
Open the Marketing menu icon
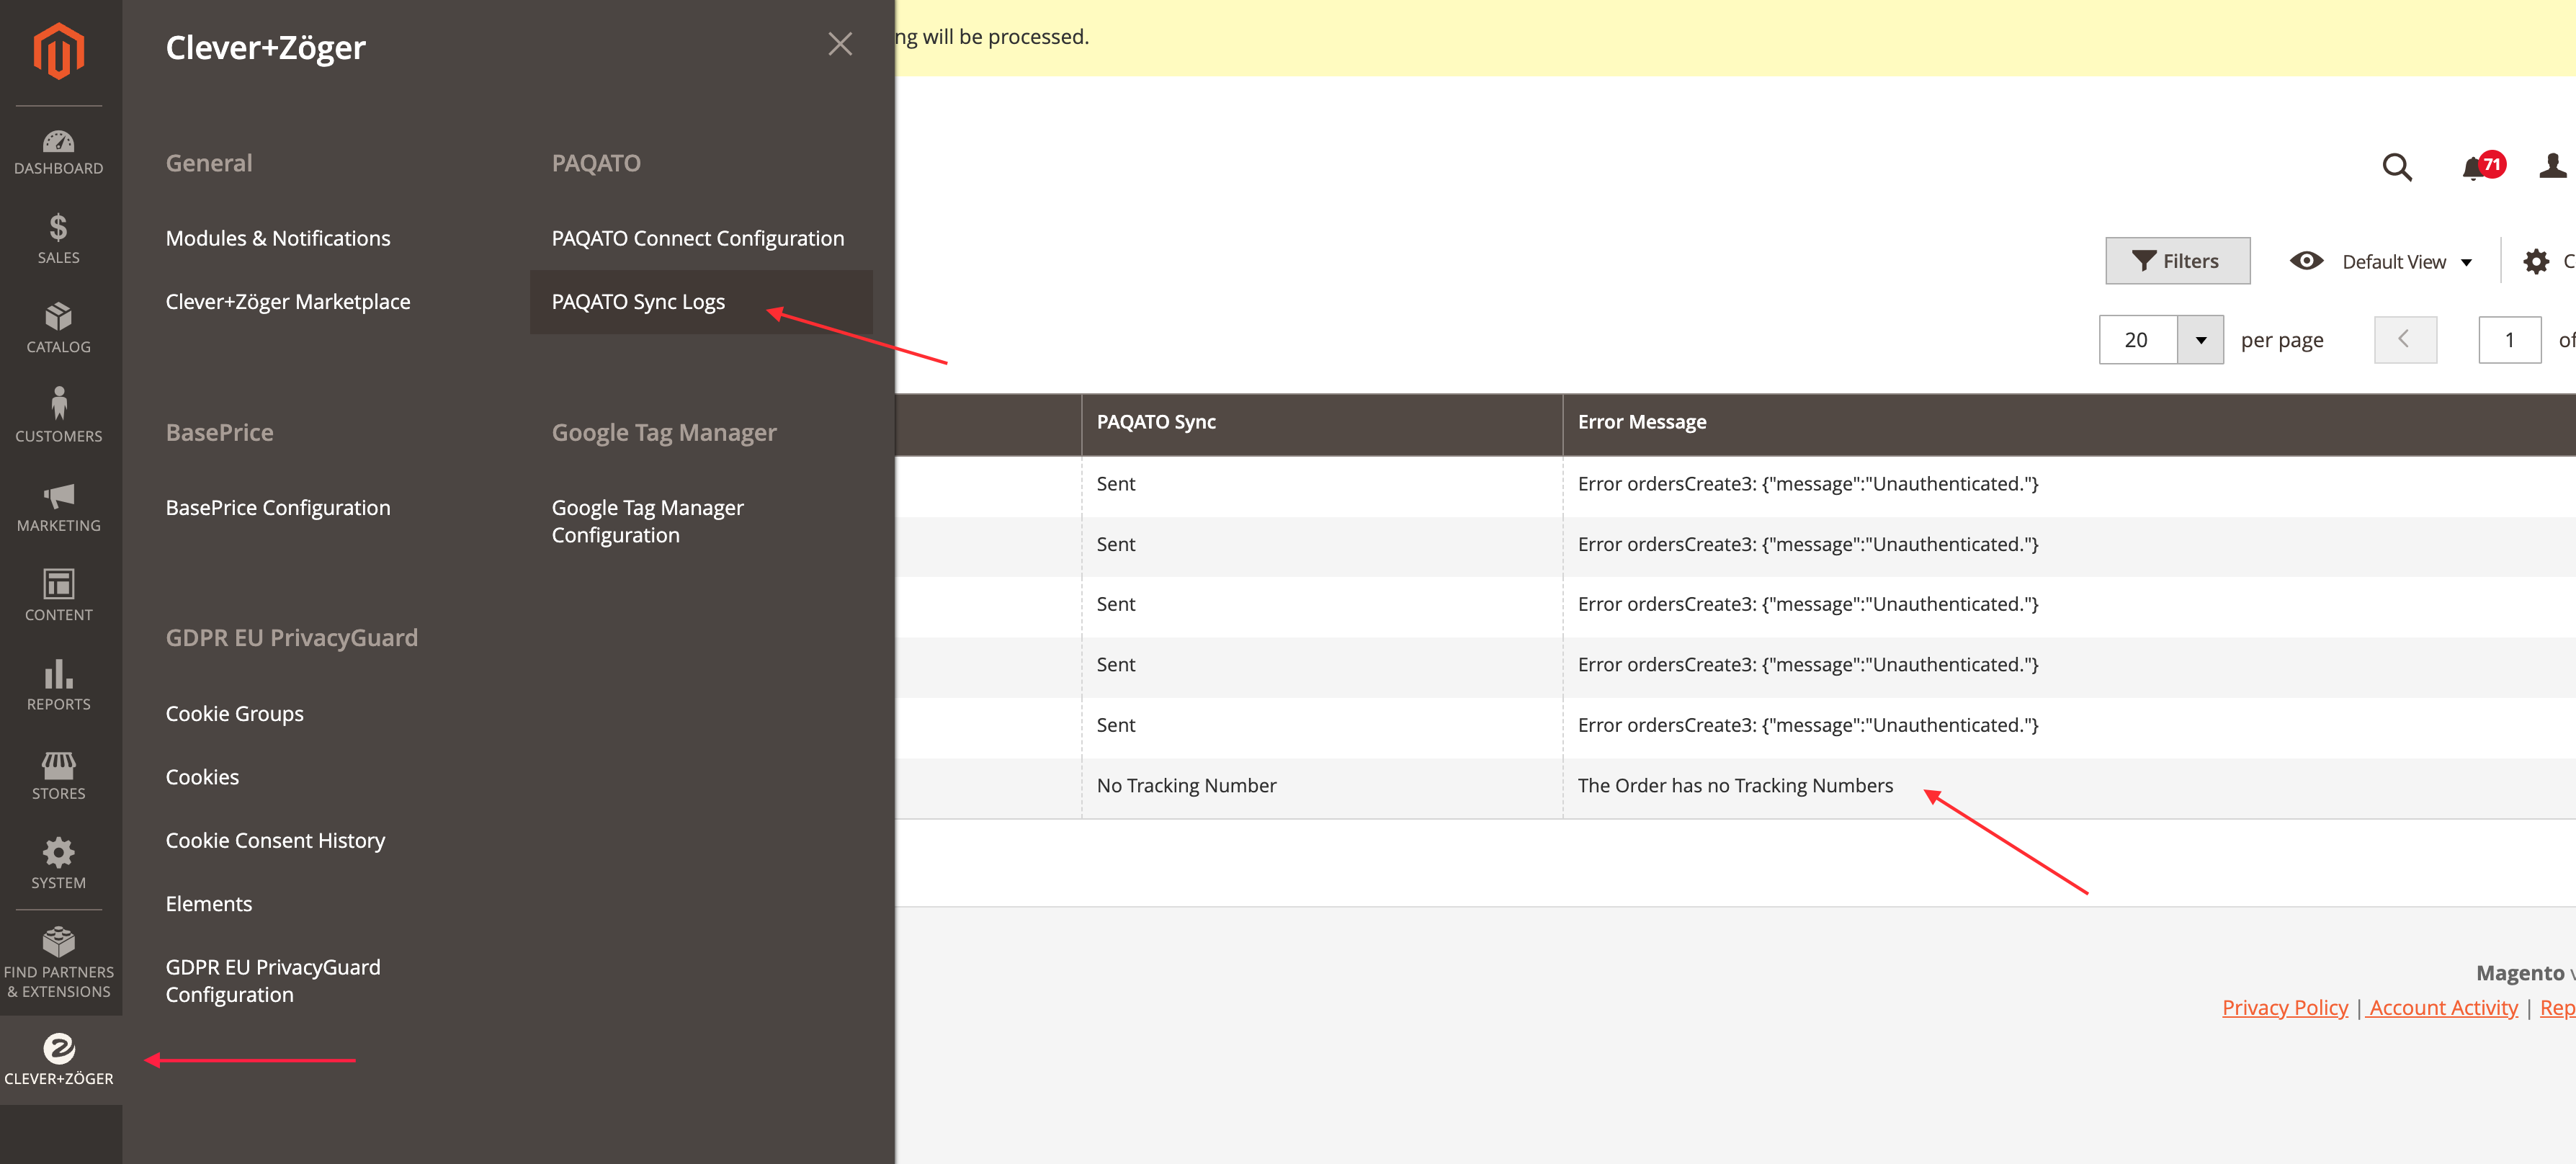coord(59,508)
